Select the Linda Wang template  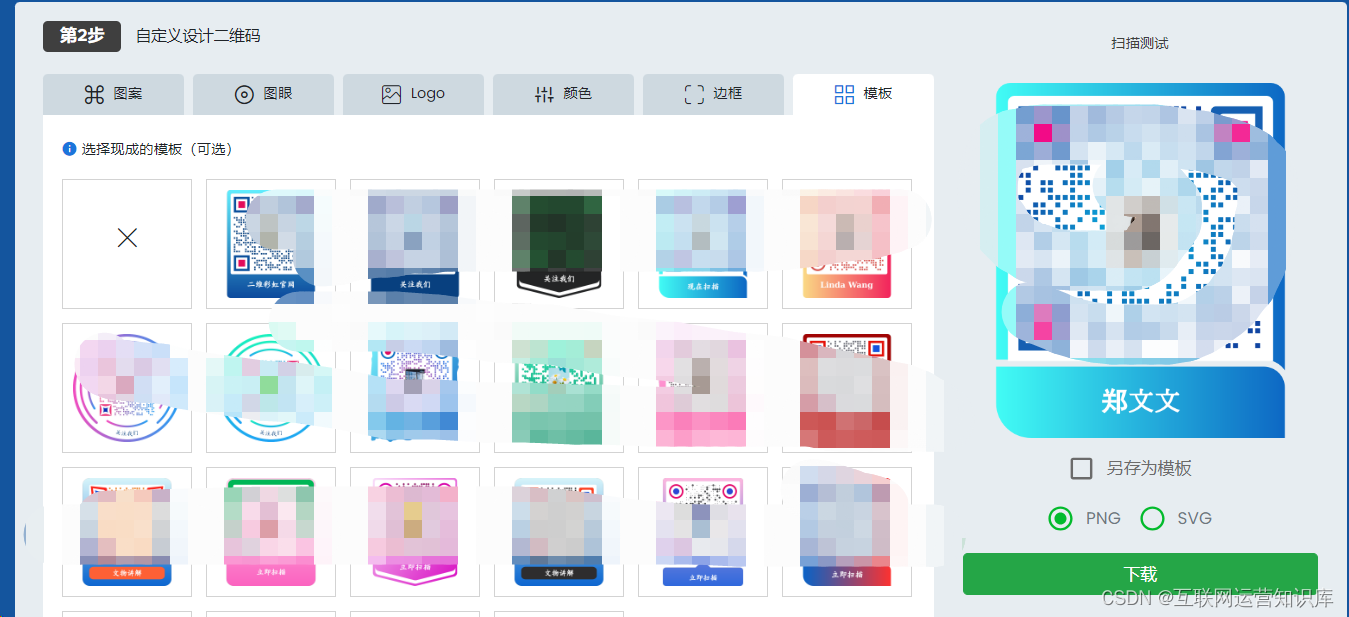[x=847, y=244]
